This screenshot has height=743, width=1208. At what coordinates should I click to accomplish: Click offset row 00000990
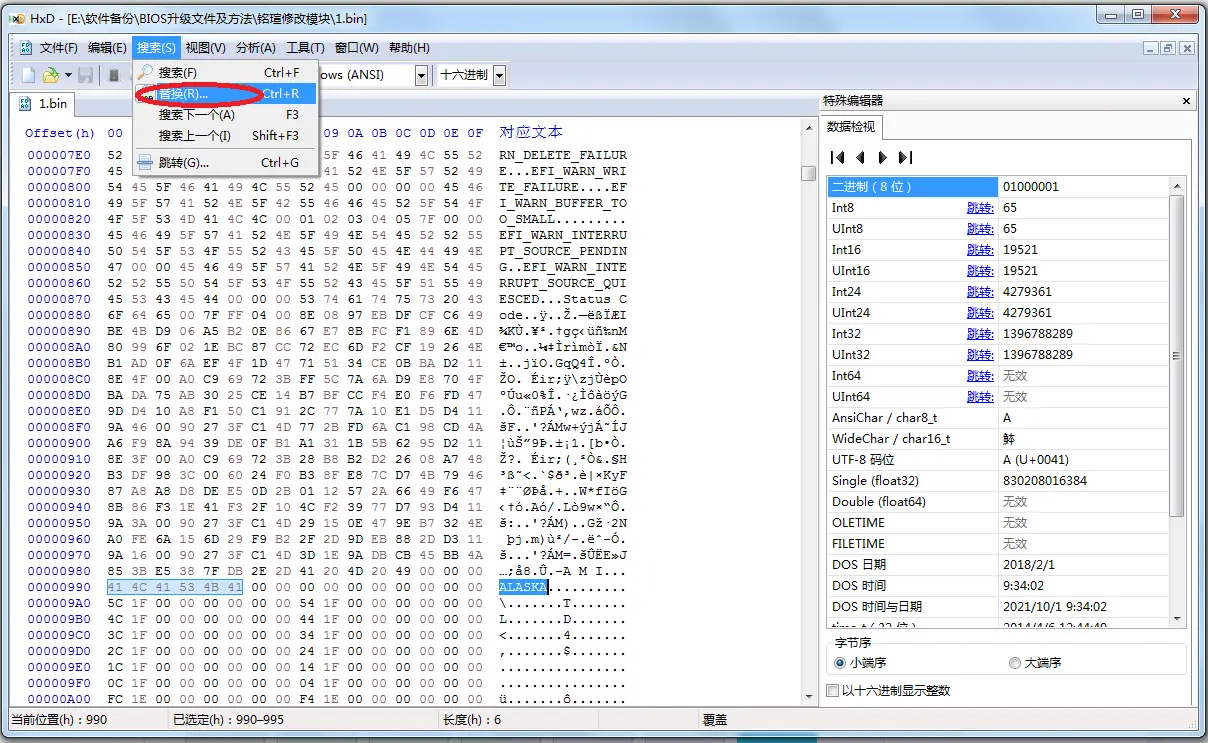[58, 587]
